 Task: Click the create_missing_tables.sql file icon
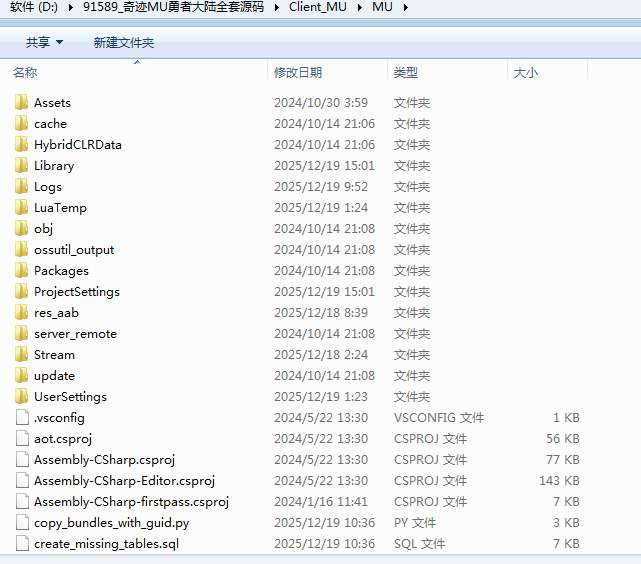(22, 544)
